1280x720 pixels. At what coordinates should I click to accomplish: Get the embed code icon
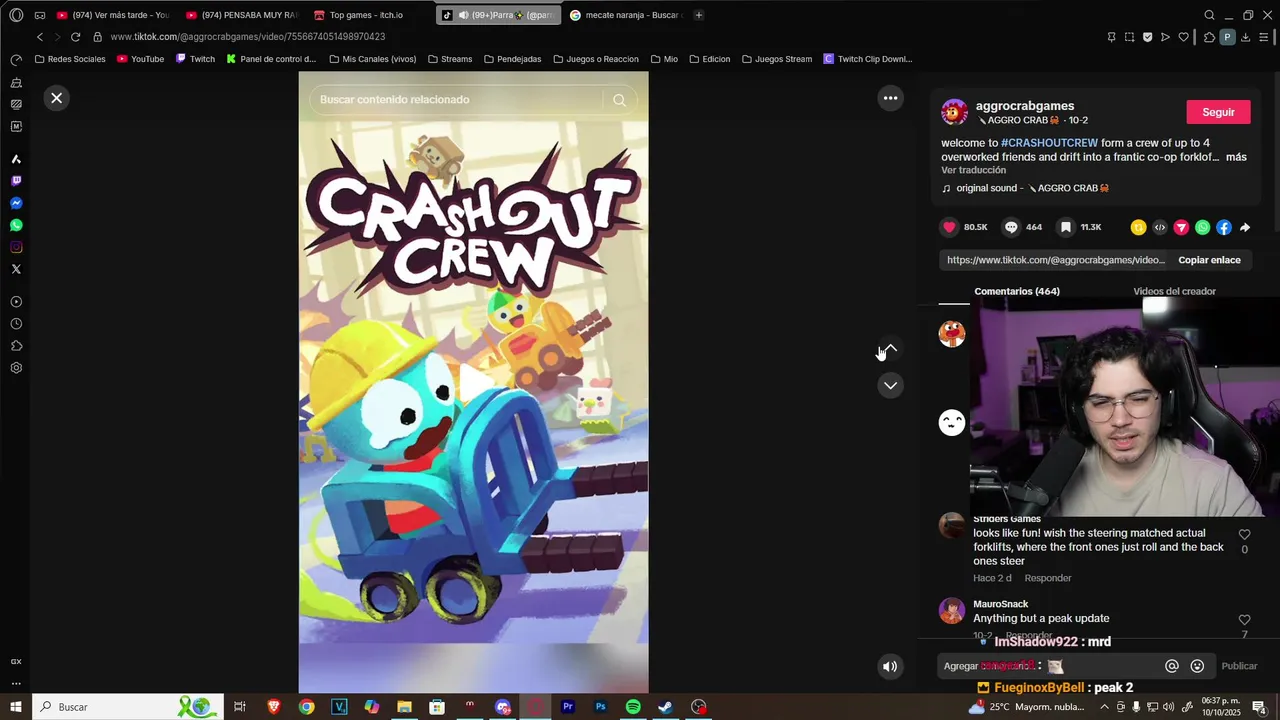pos(1160,228)
